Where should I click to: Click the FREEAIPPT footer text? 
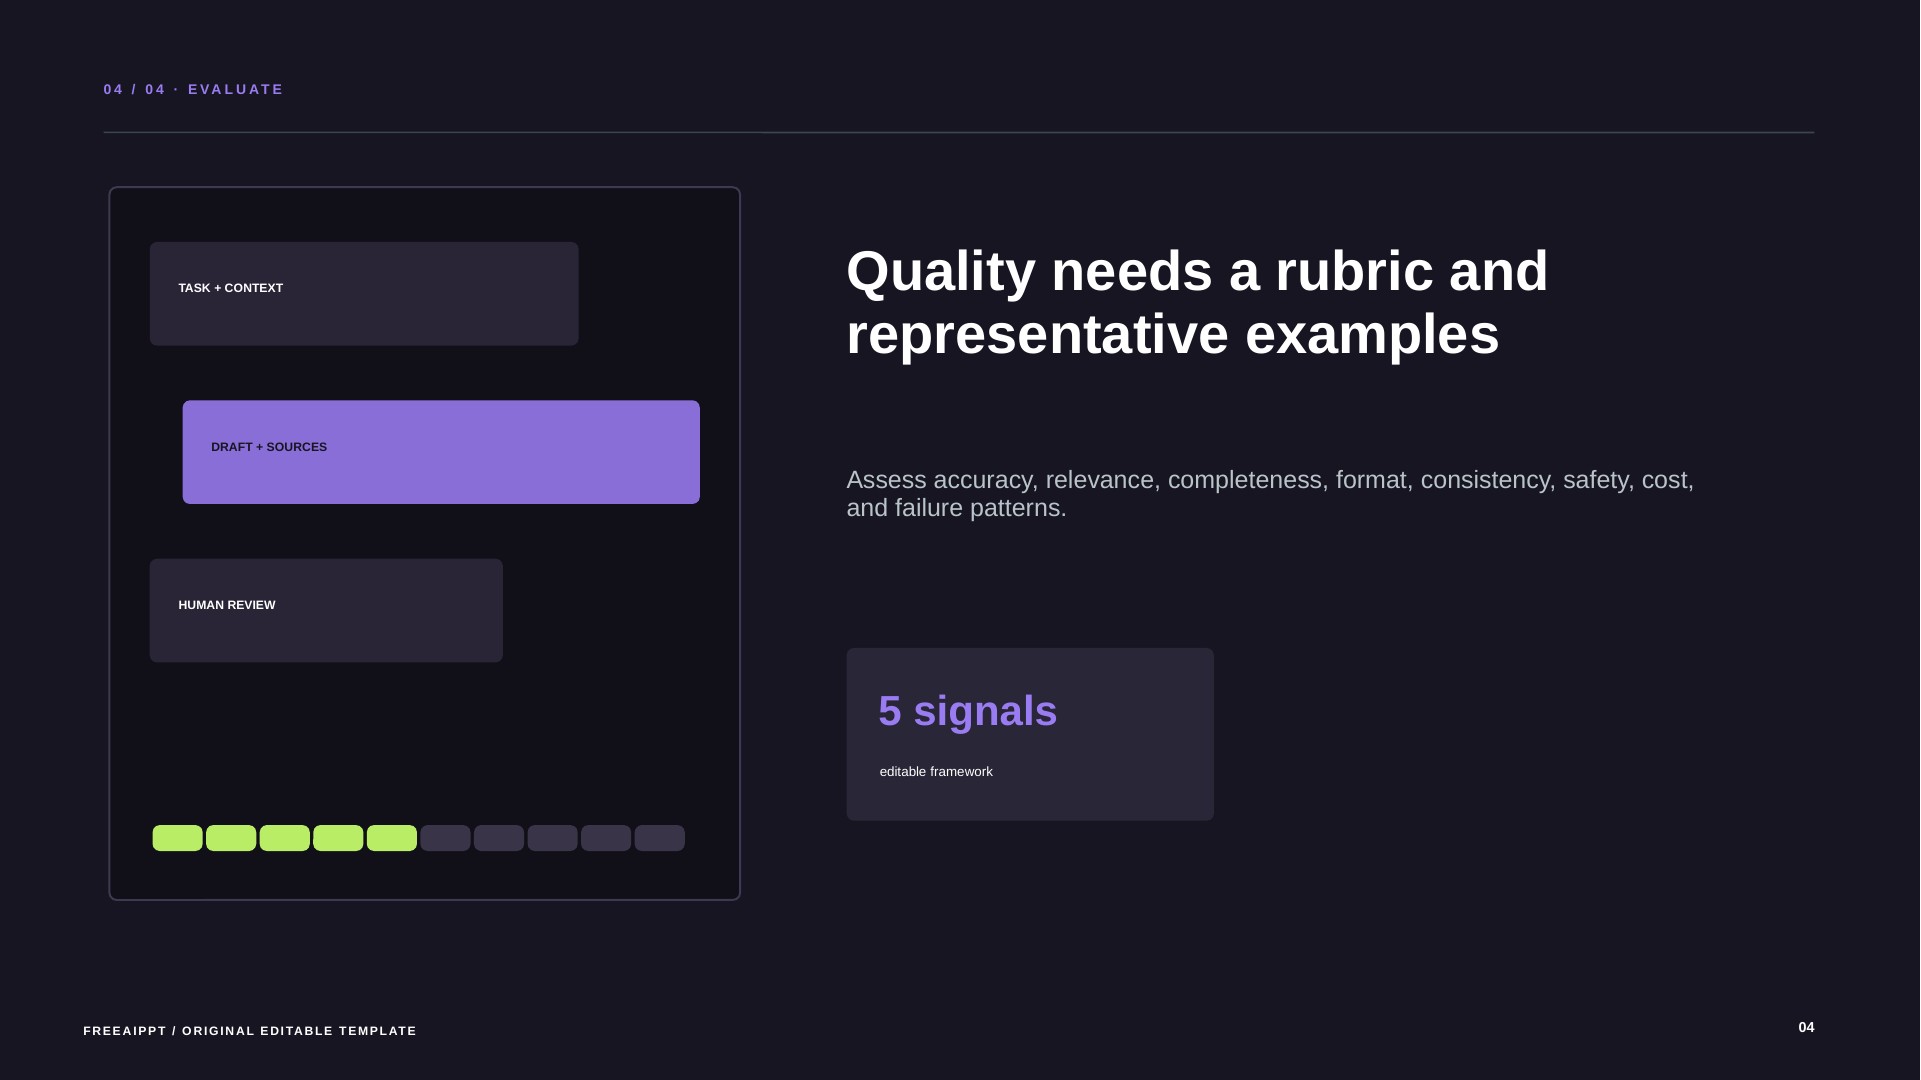250,1031
